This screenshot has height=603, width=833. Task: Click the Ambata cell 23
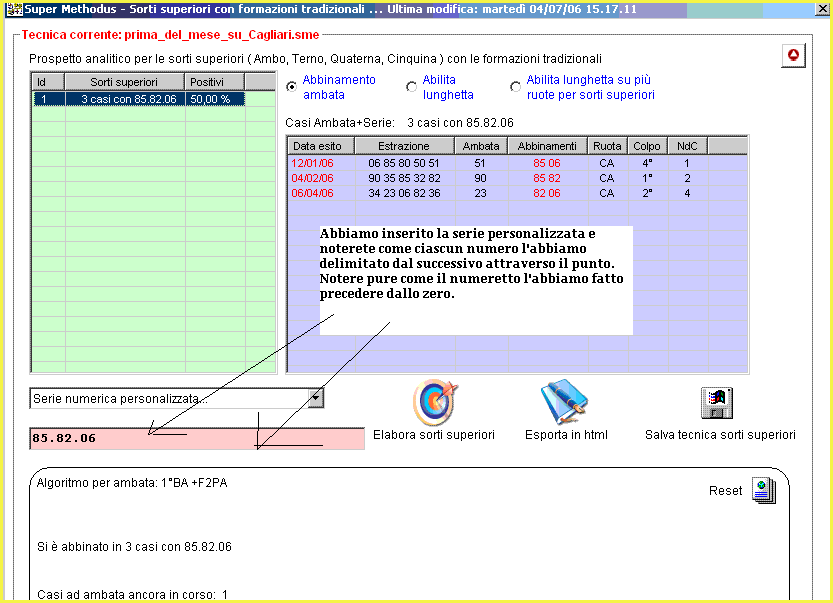coord(480,193)
